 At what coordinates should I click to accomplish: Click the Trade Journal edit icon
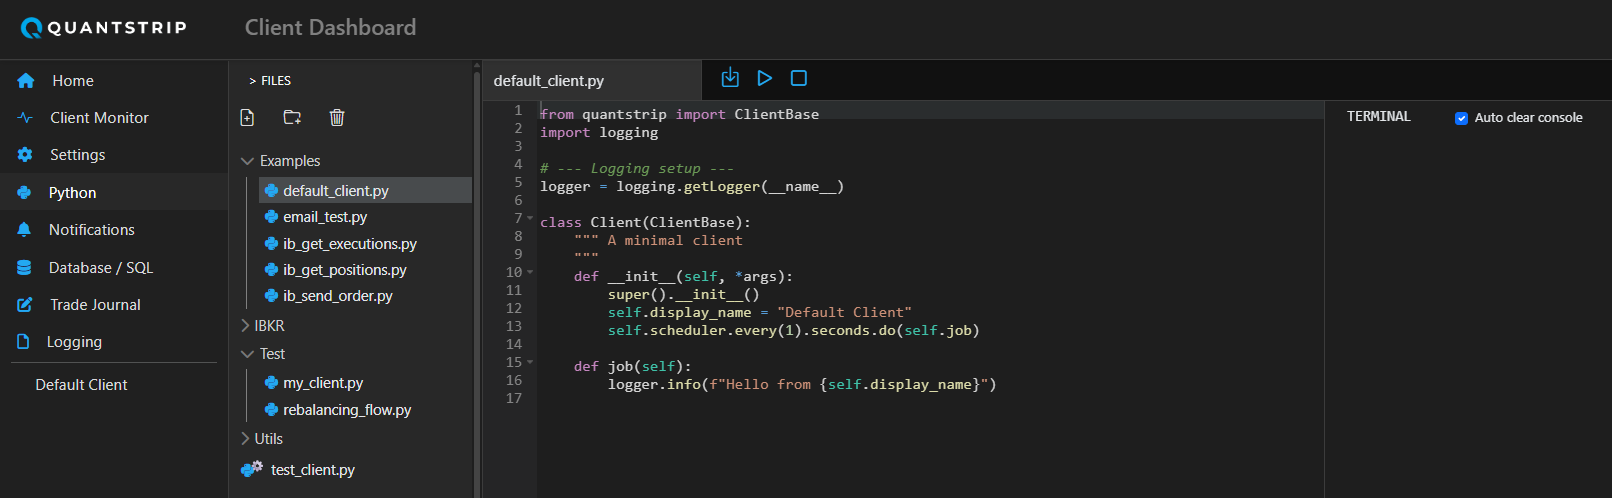tap(25, 304)
